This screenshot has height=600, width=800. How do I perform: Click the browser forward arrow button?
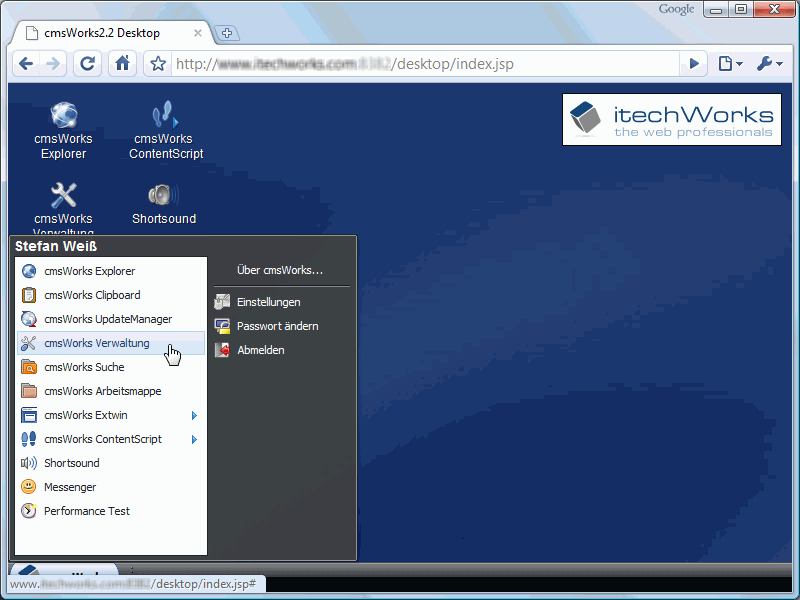pyautogui.click(x=53, y=64)
